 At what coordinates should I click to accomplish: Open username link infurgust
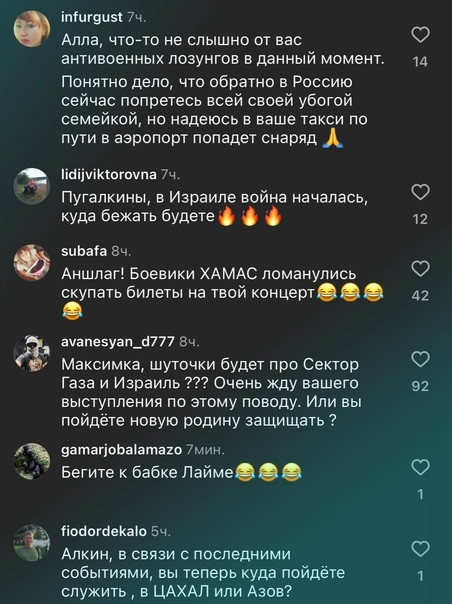click(x=92, y=17)
